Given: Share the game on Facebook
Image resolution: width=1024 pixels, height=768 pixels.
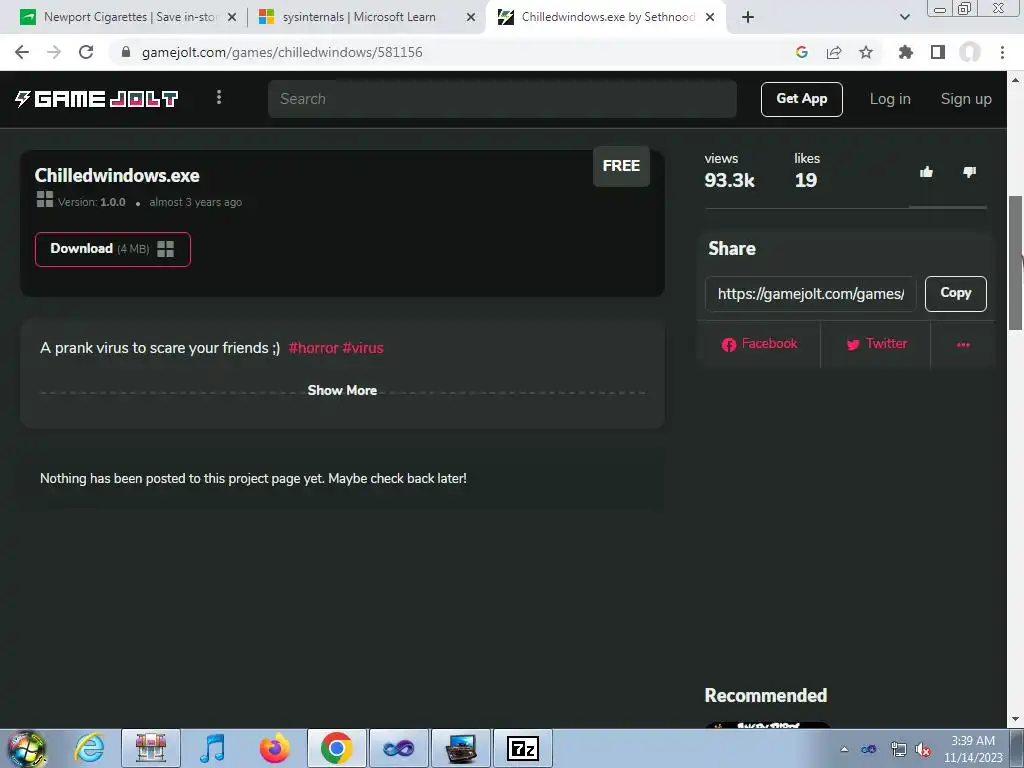Looking at the screenshot, I should point(759,344).
